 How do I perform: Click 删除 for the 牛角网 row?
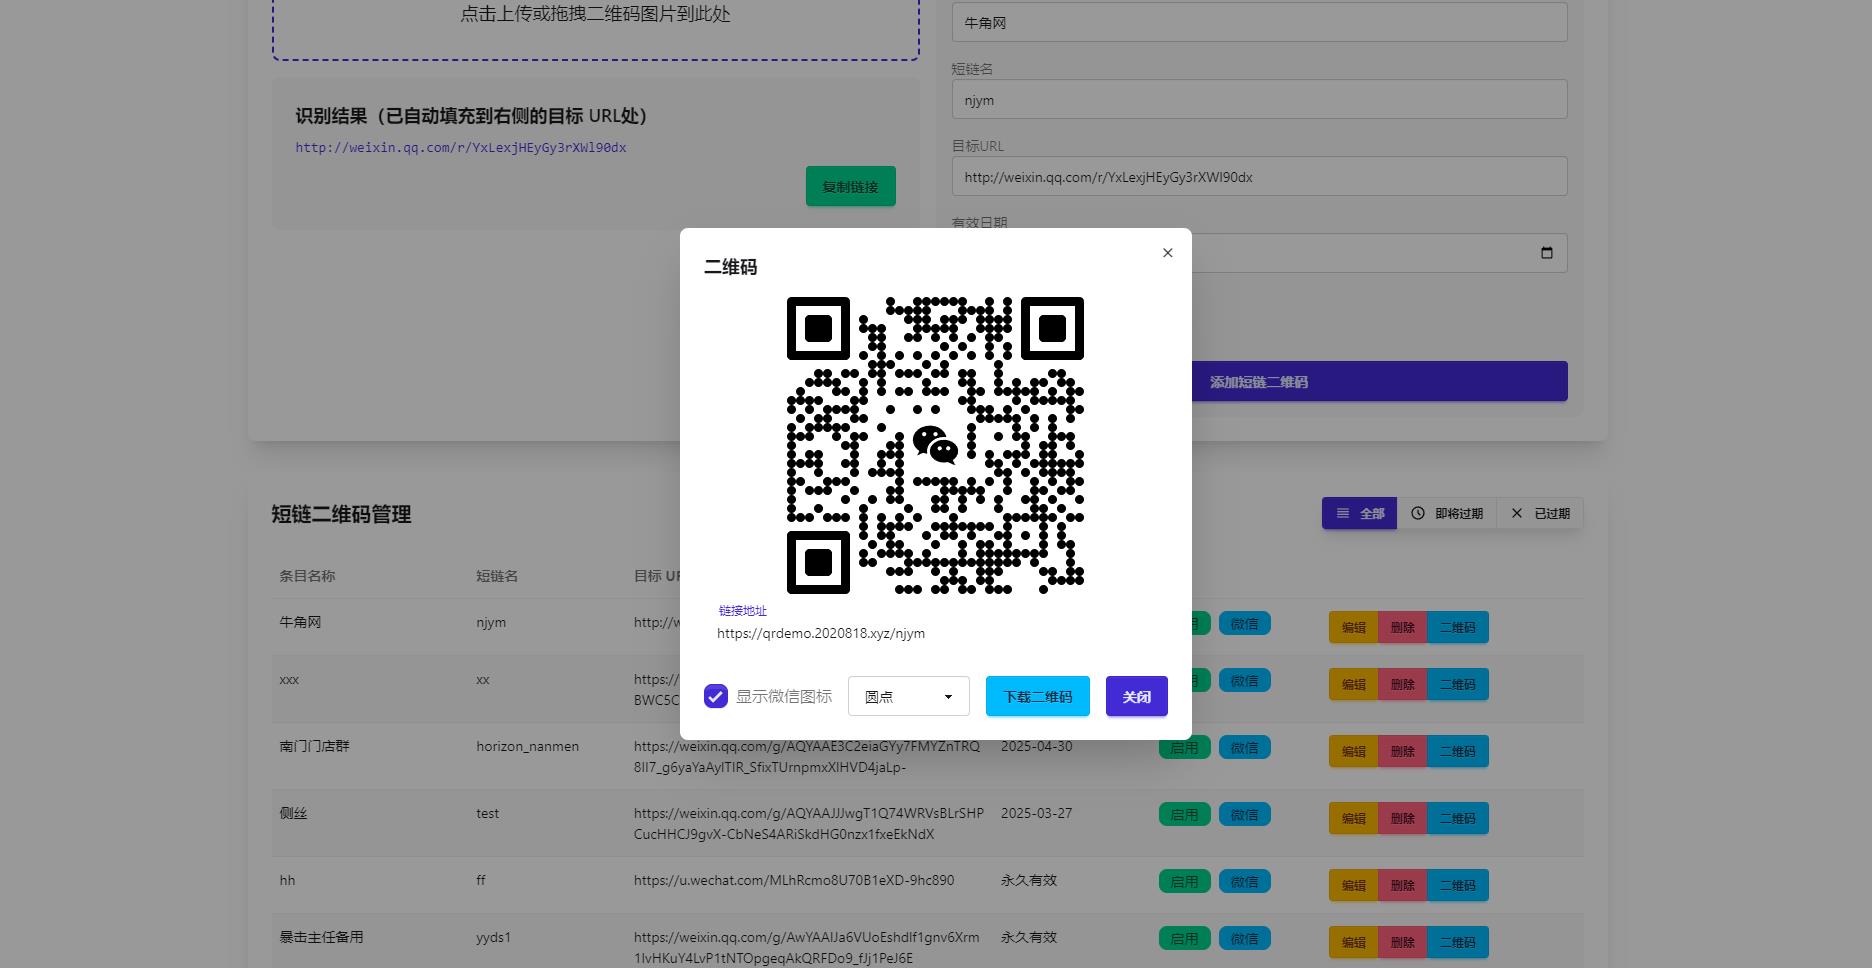(1402, 627)
